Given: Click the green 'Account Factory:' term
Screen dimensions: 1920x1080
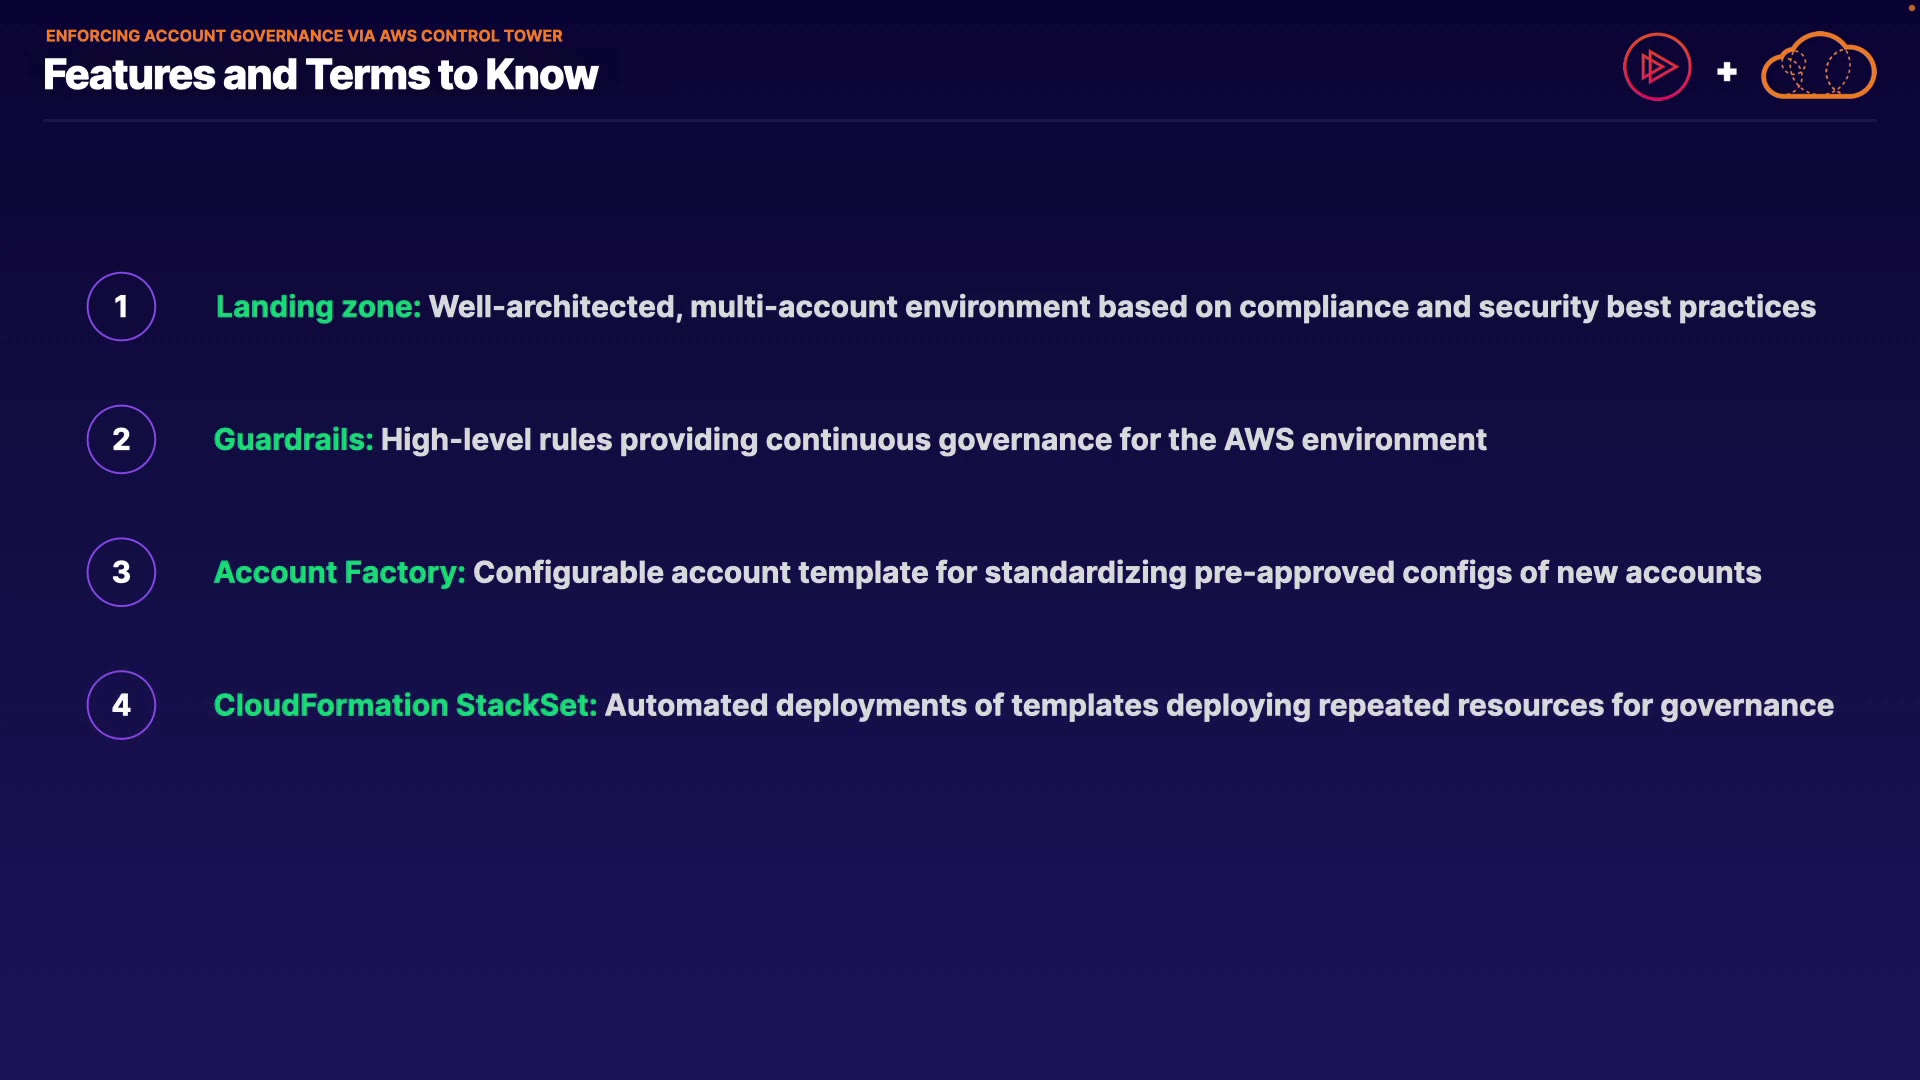Looking at the screenshot, I should click(339, 572).
